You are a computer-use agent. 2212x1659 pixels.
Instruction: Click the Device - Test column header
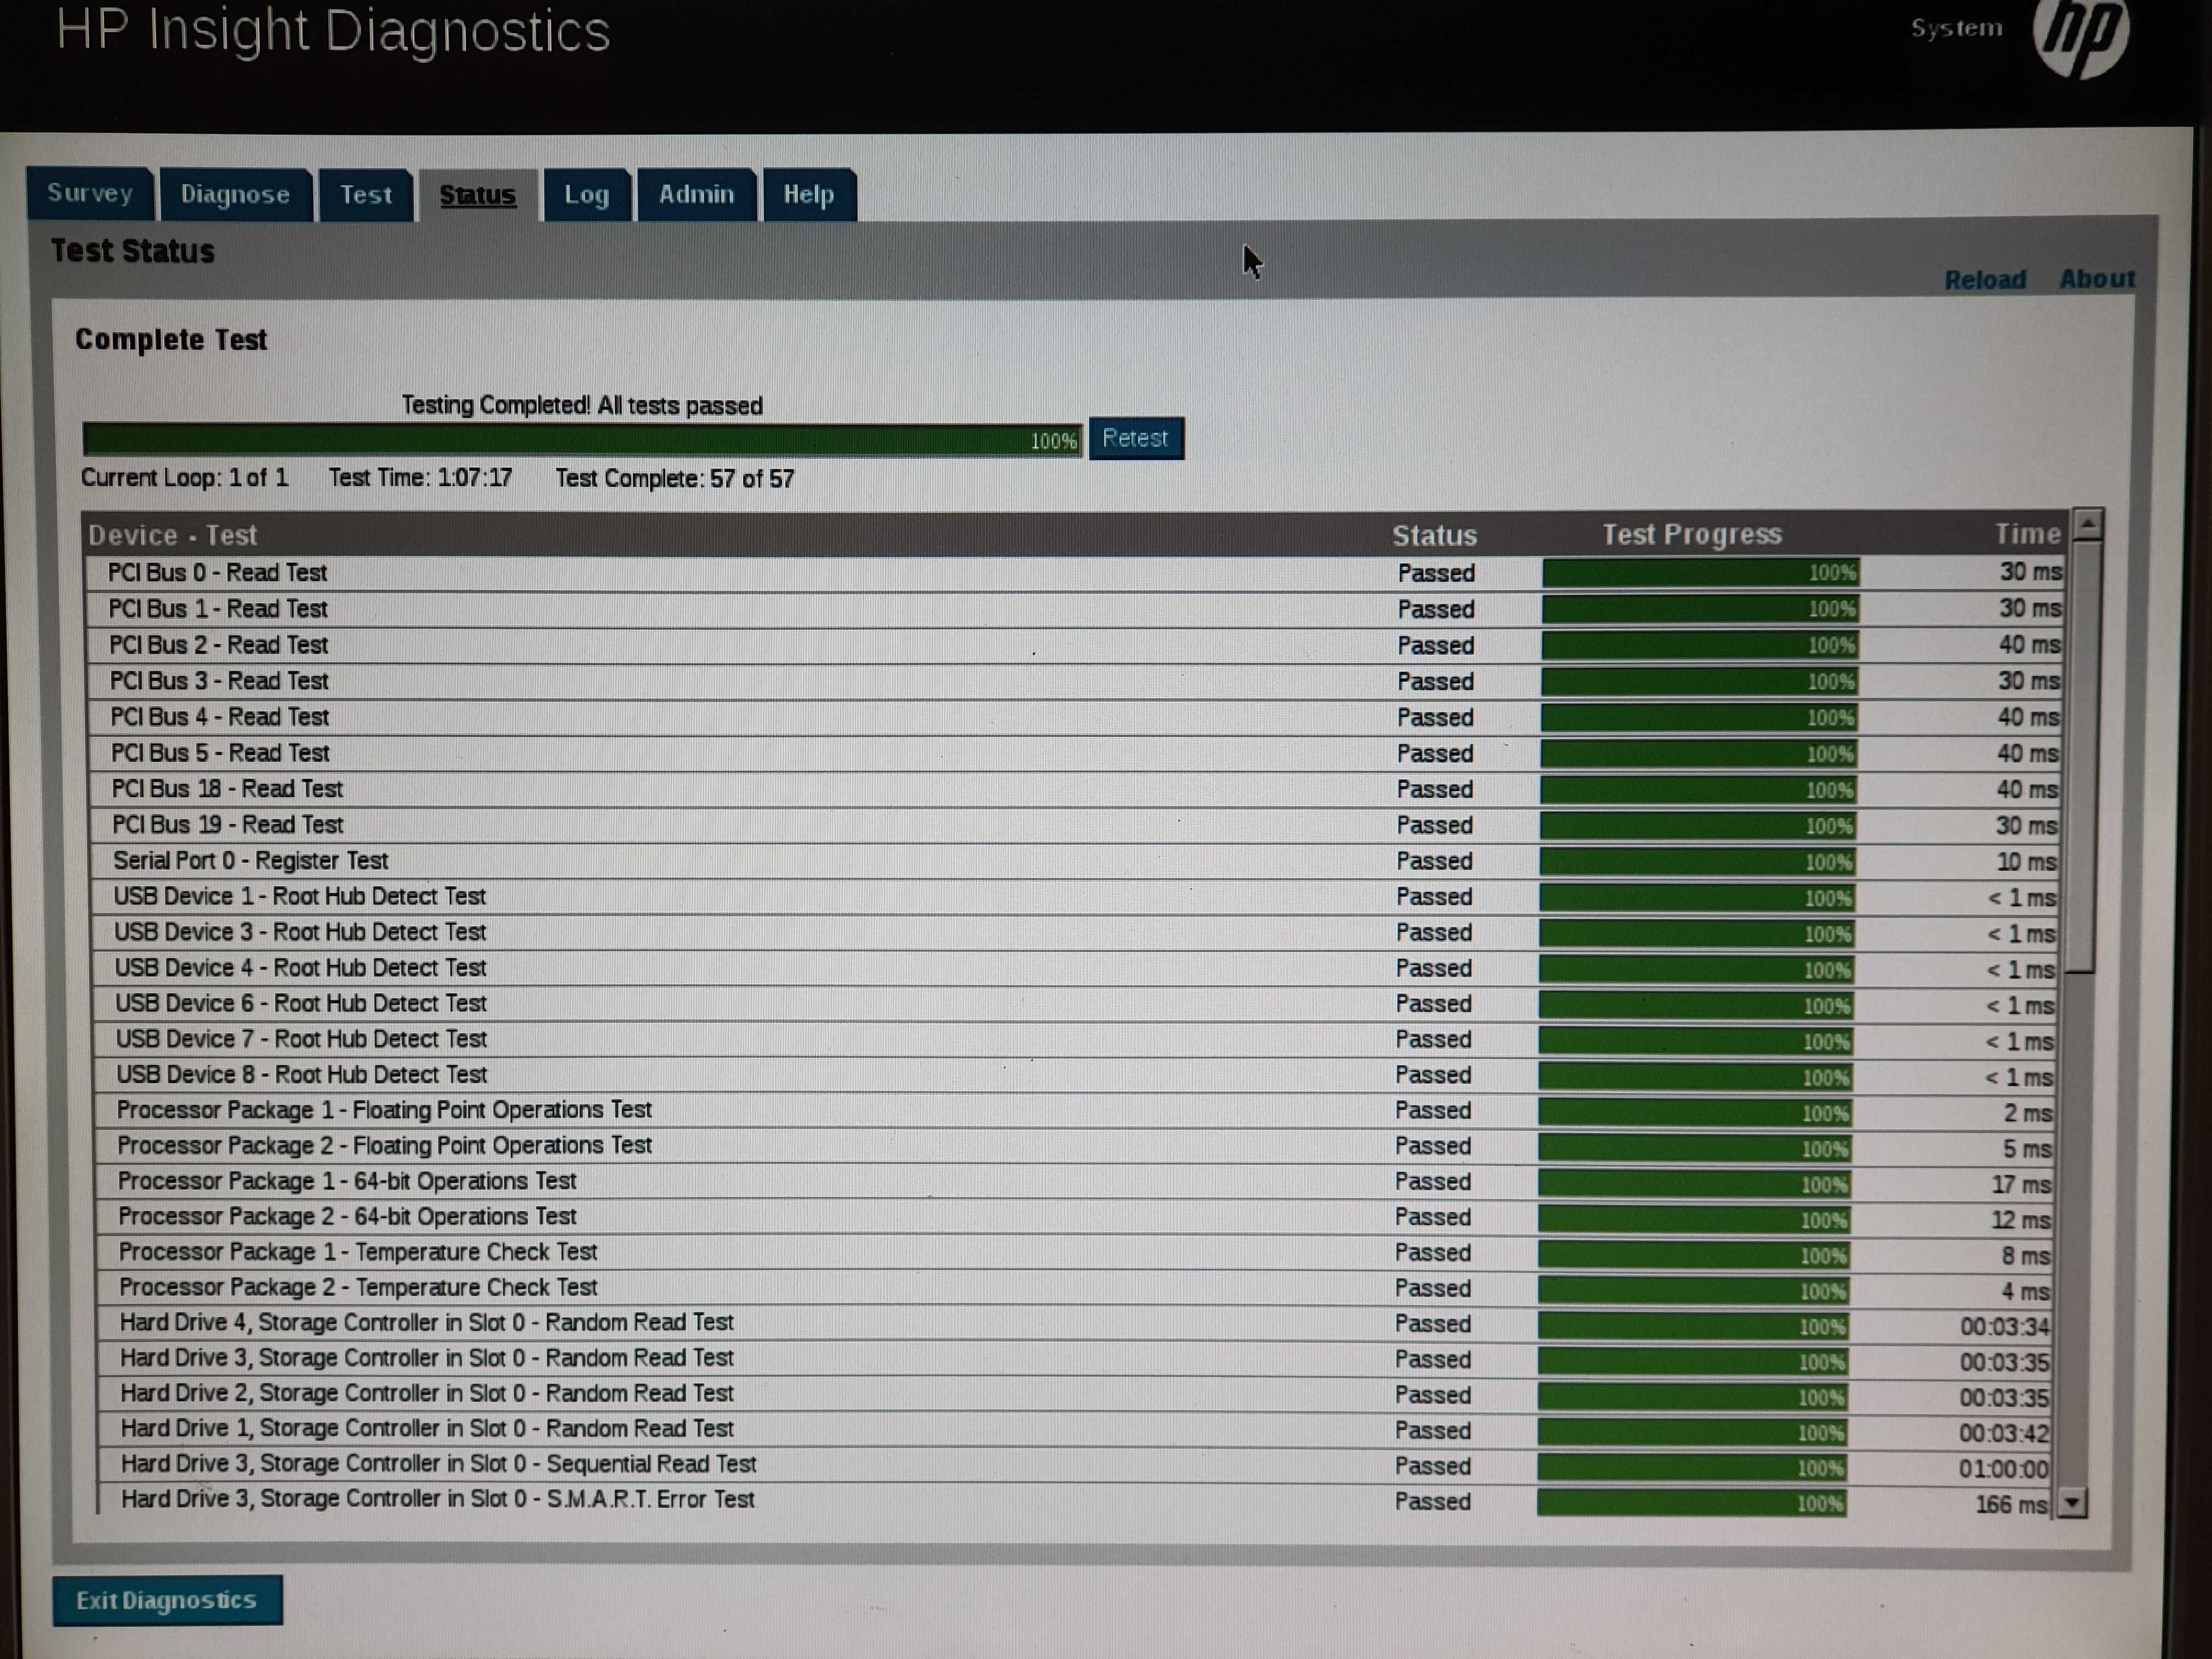pos(172,535)
